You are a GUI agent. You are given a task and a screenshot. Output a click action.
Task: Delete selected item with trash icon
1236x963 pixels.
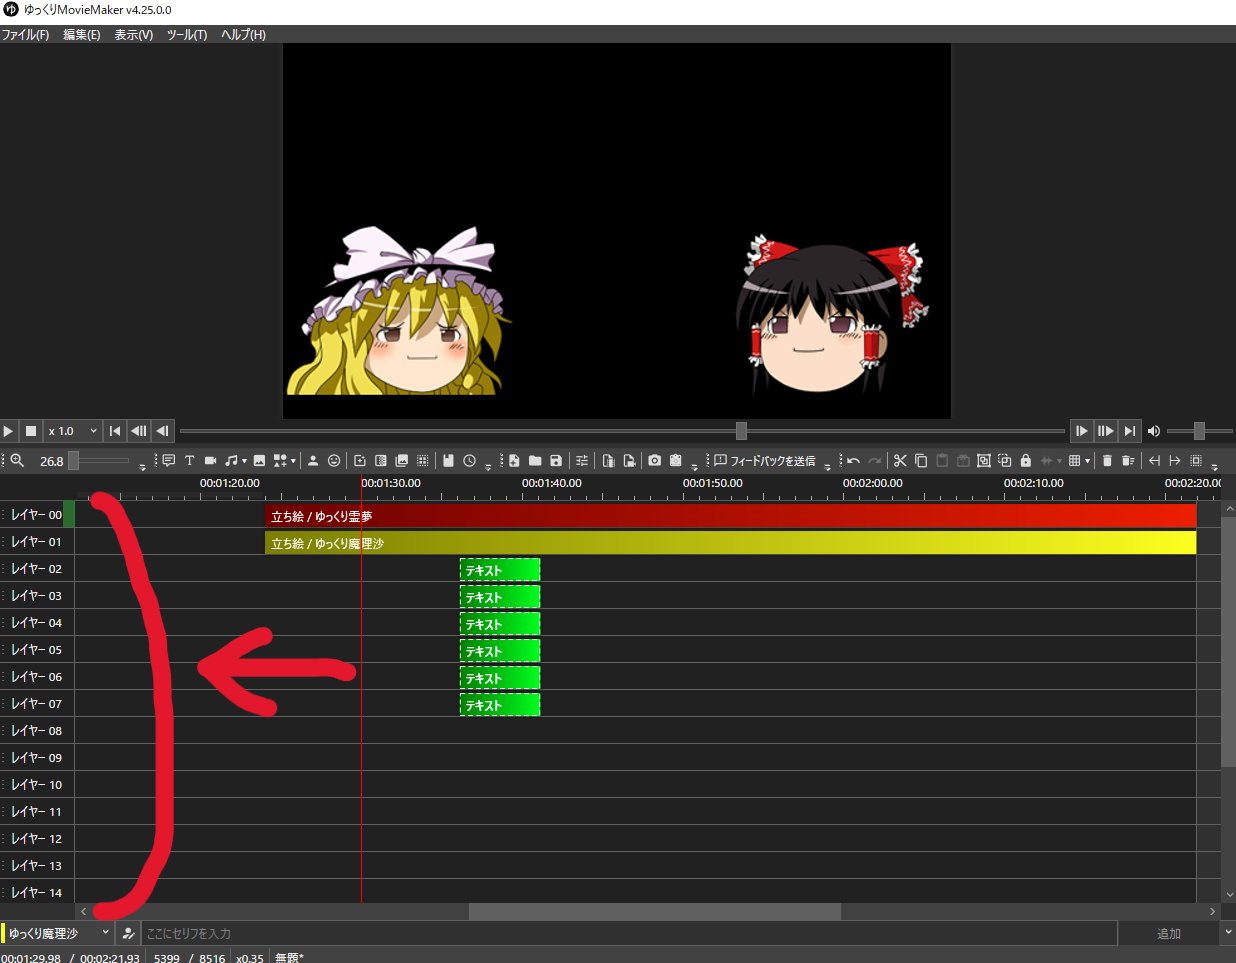[1107, 460]
